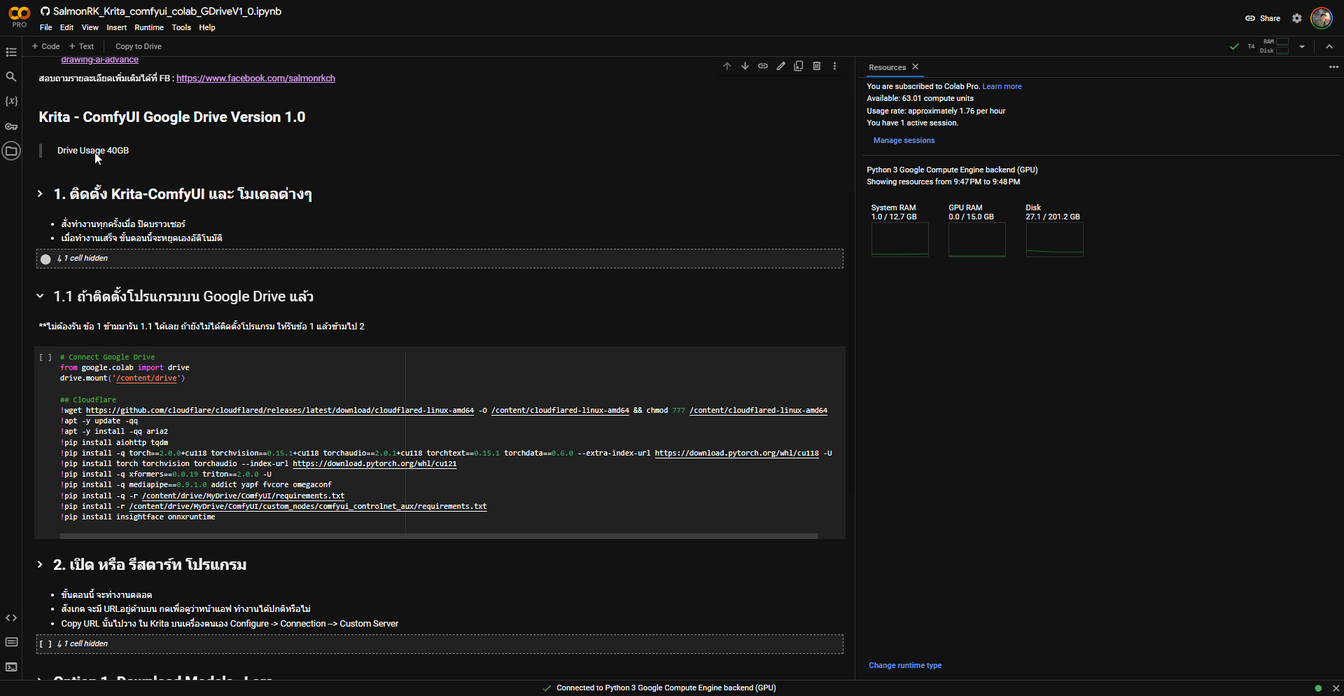Move cell down with arrow icon

point(745,66)
